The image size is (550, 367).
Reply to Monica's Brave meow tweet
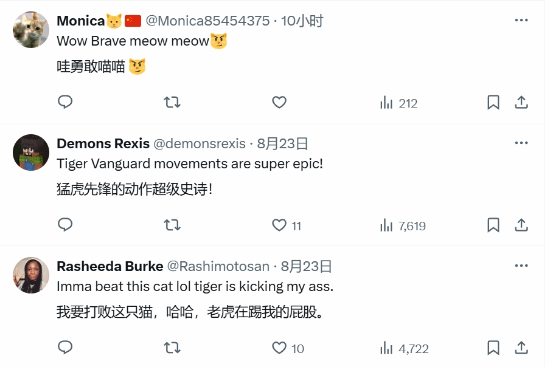(x=65, y=102)
